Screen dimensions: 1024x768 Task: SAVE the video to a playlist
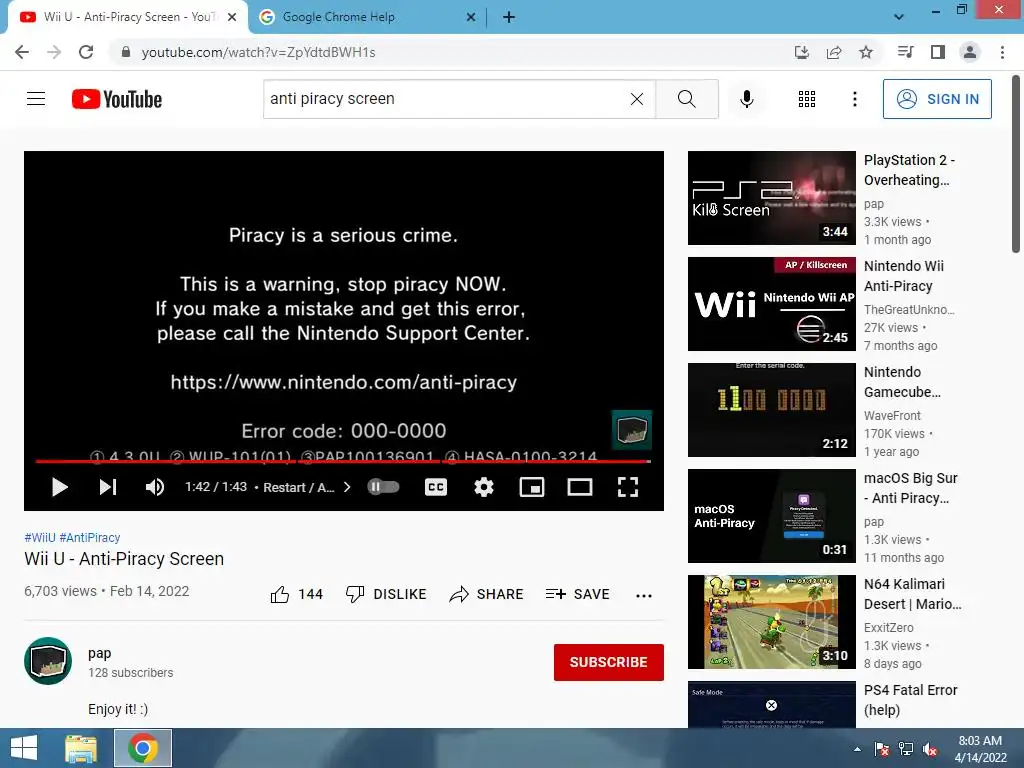(577, 594)
